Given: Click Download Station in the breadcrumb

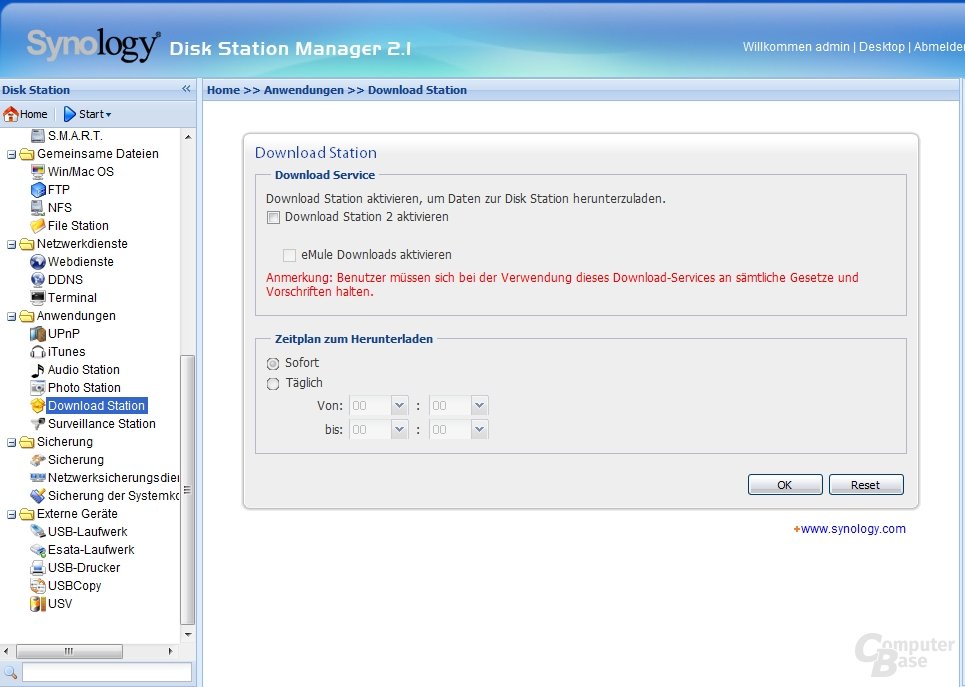Looking at the screenshot, I should (x=417, y=90).
